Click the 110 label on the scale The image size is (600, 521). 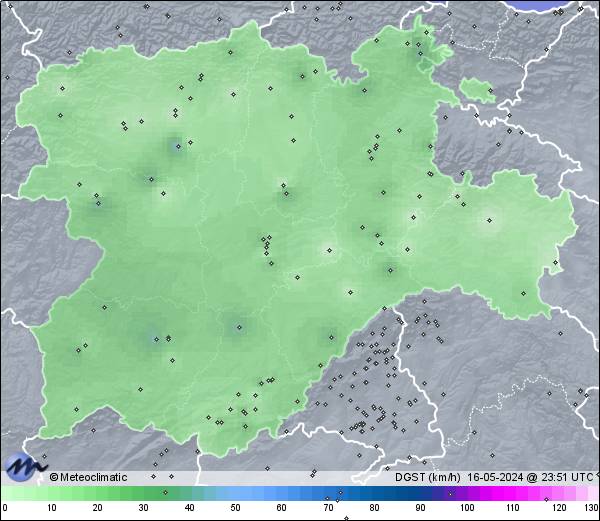pos(513,508)
